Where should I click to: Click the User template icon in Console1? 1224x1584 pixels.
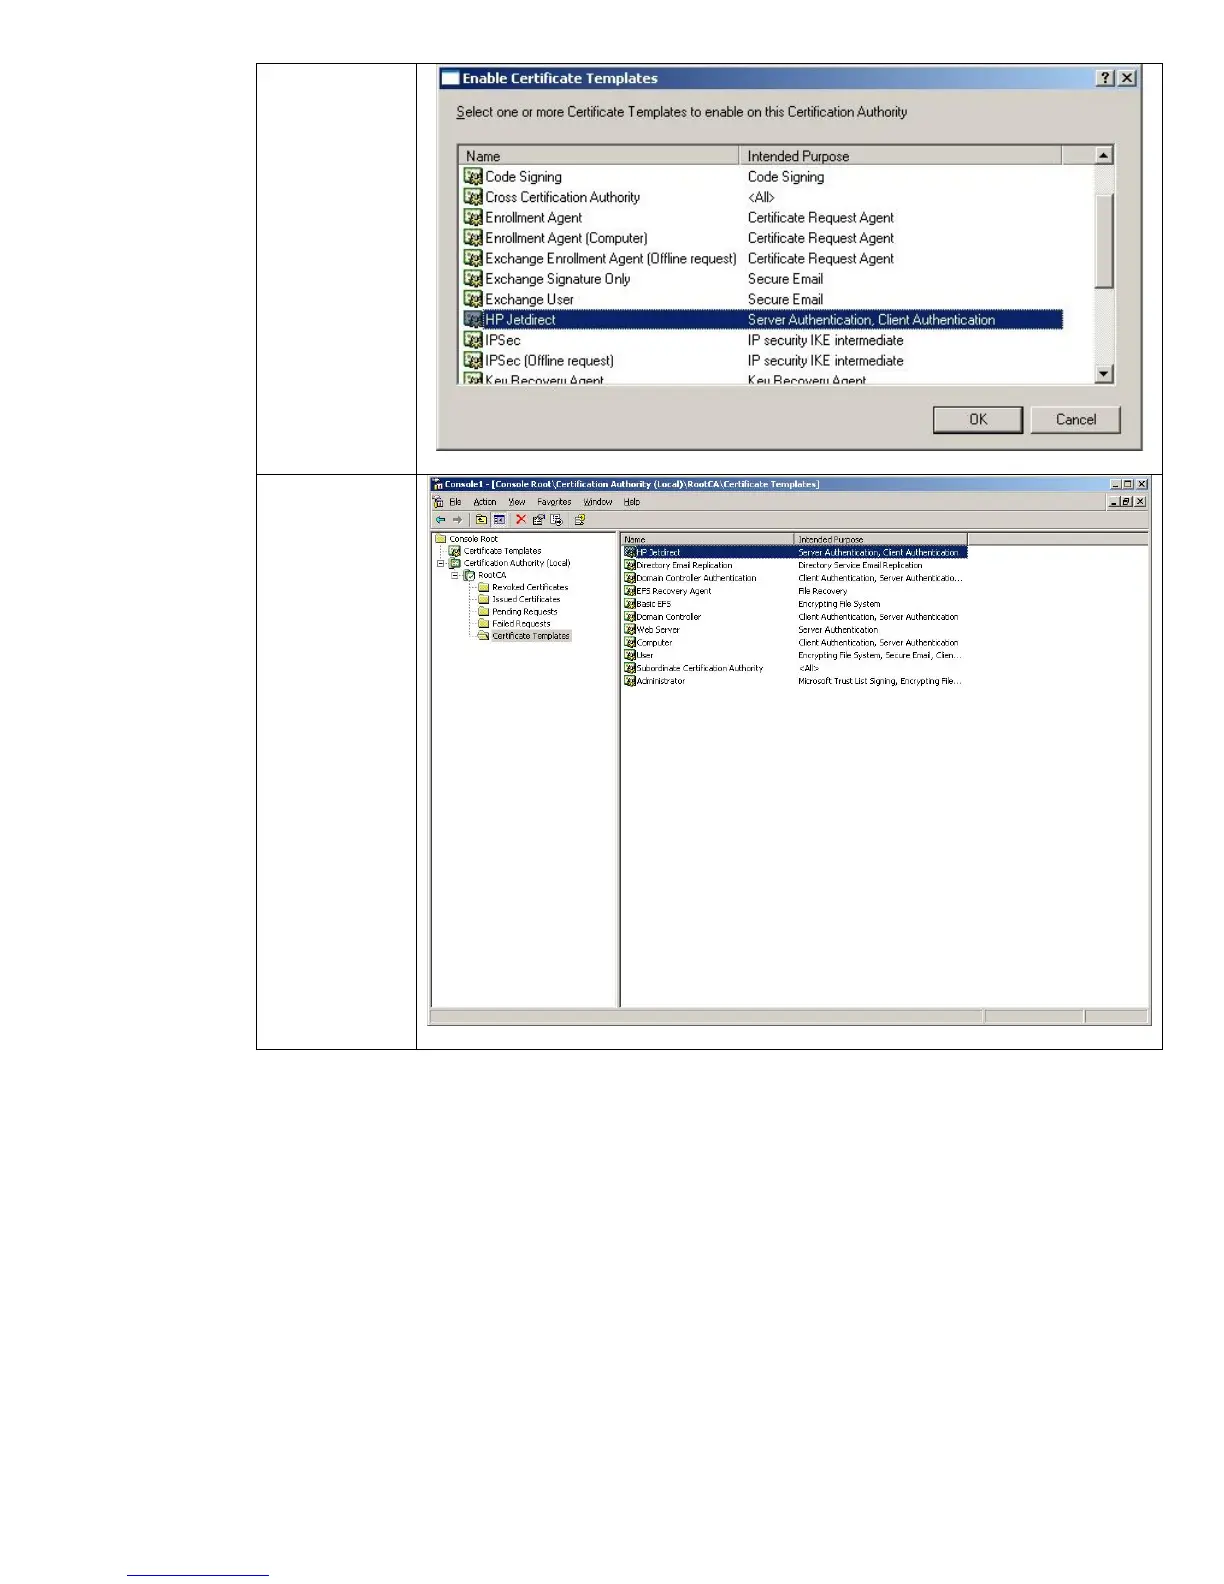pos(630,655)
